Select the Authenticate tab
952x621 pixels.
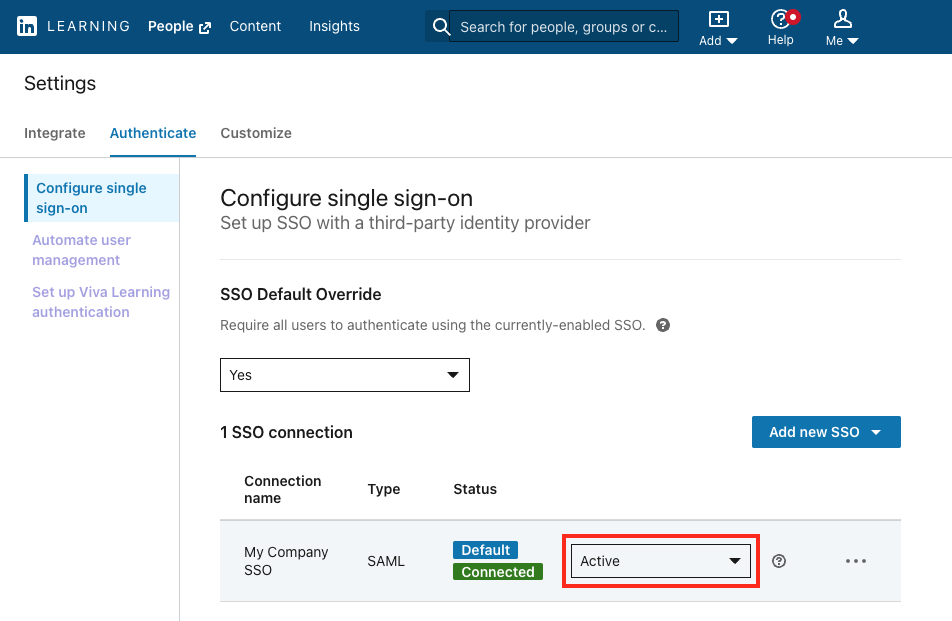tap(153, 133)
